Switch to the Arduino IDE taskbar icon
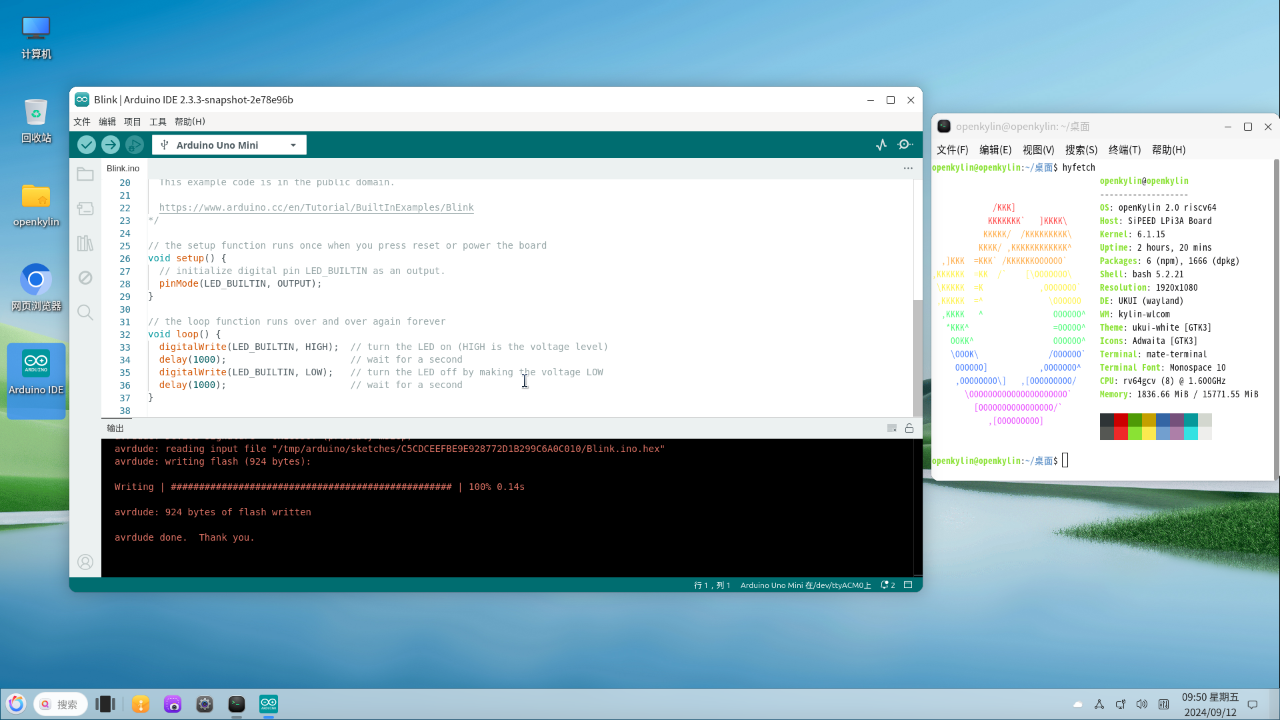 pos(269,704)
